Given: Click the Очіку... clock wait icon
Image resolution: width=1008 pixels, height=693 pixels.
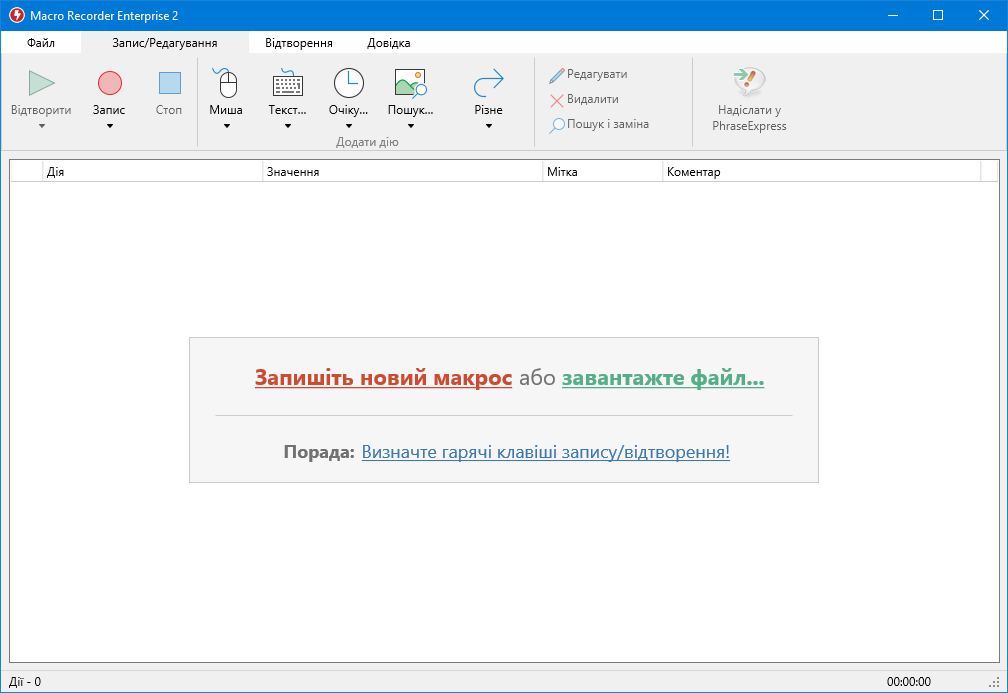Looking at the screenshot, I should [348, 83].
